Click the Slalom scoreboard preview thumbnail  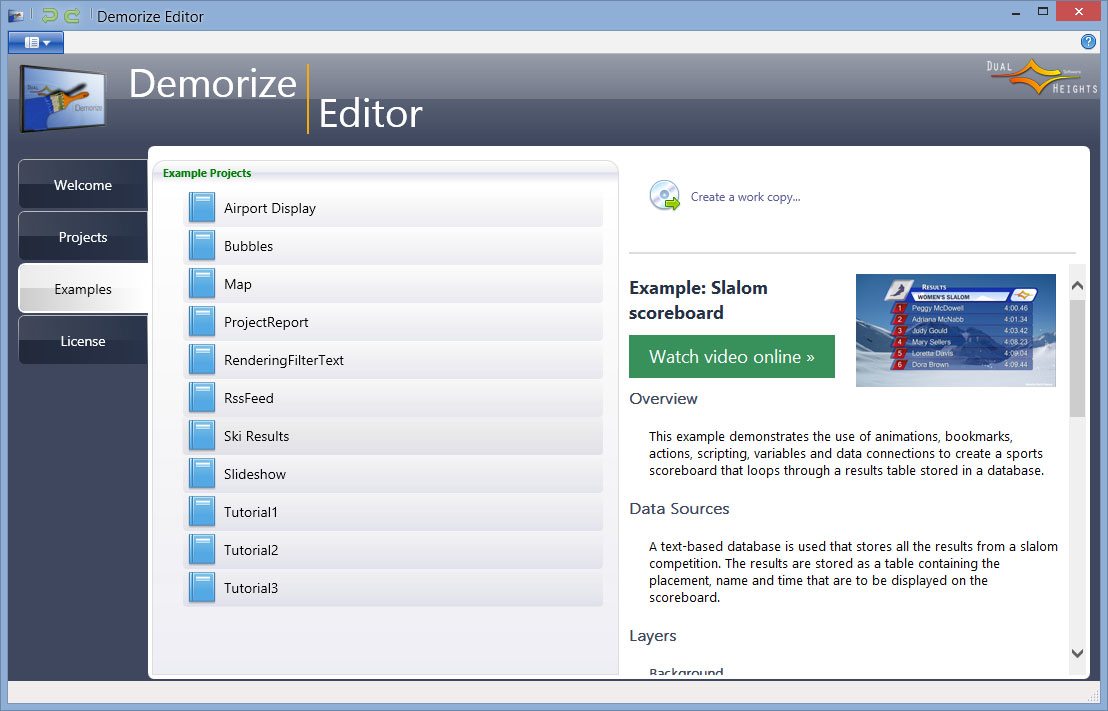955,330
